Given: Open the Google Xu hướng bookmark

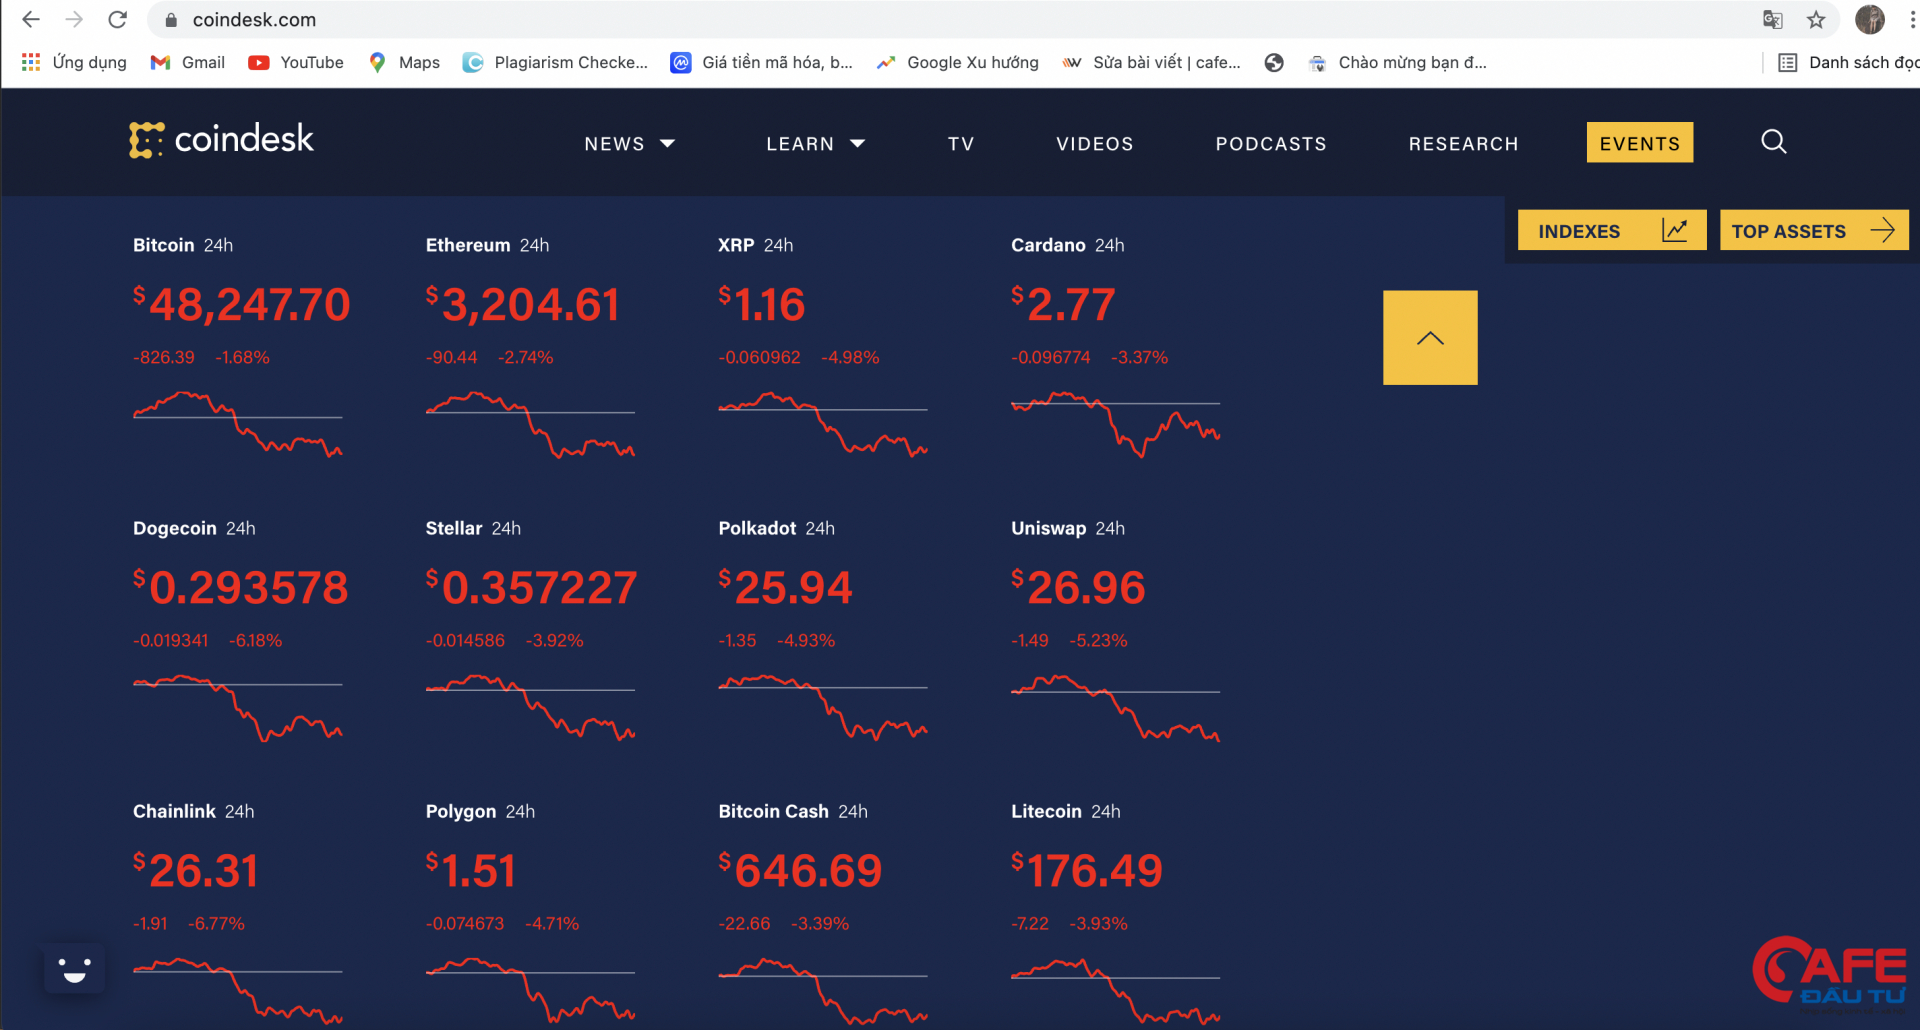Looking at the screenshot, I should pos(958,62).
